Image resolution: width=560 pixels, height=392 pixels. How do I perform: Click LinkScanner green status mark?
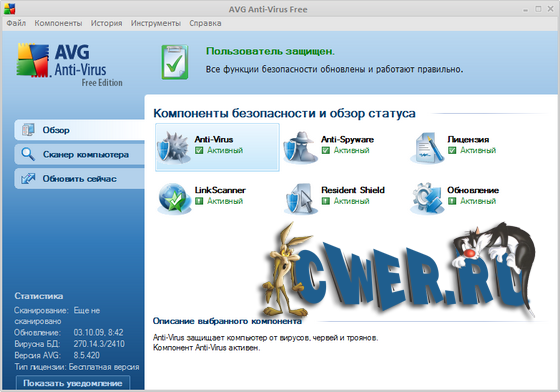tap(199, 201)
